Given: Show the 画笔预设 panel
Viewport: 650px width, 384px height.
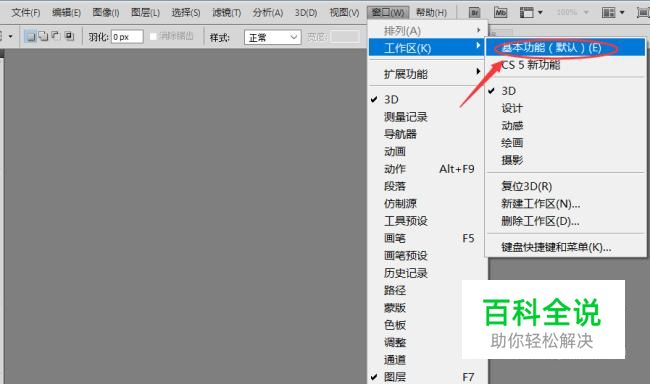Looking at the screenshot, I should click(427, 255).
